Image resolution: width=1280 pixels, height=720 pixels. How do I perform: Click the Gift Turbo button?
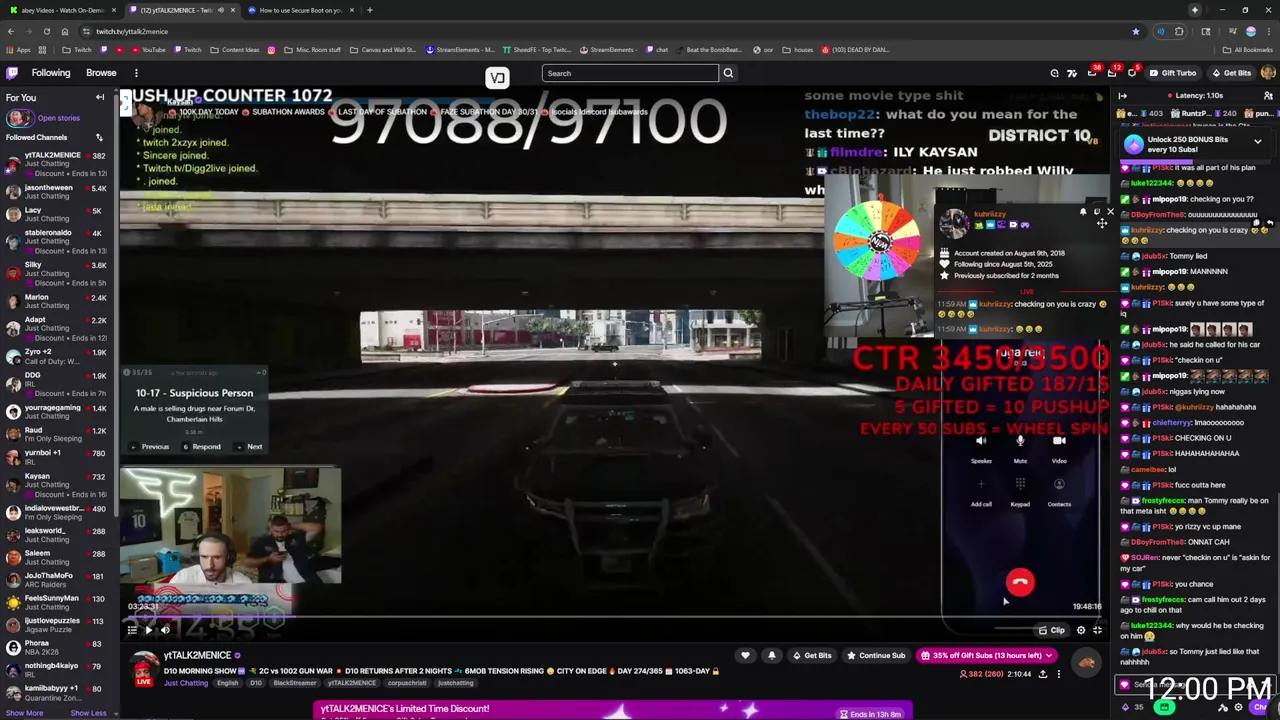coord(1172,73)
